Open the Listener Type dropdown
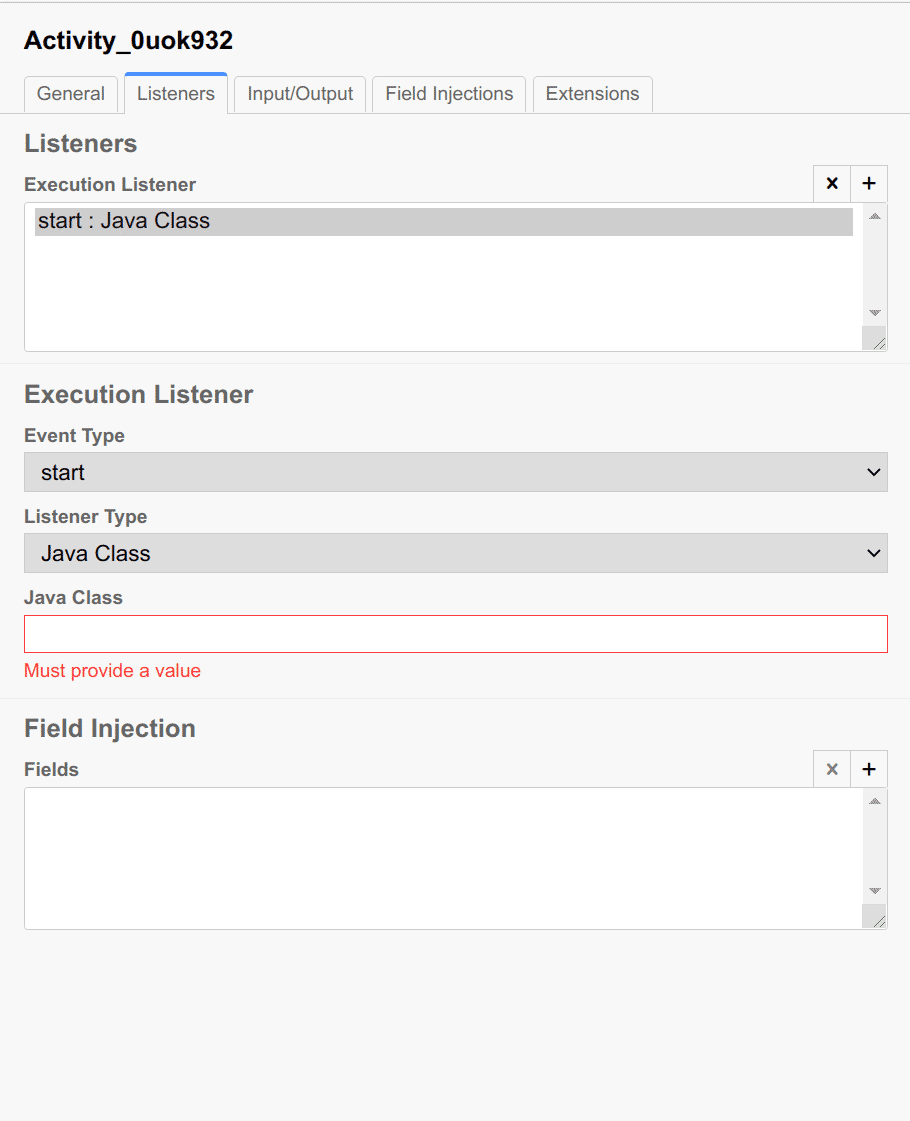 coord(455,553)
